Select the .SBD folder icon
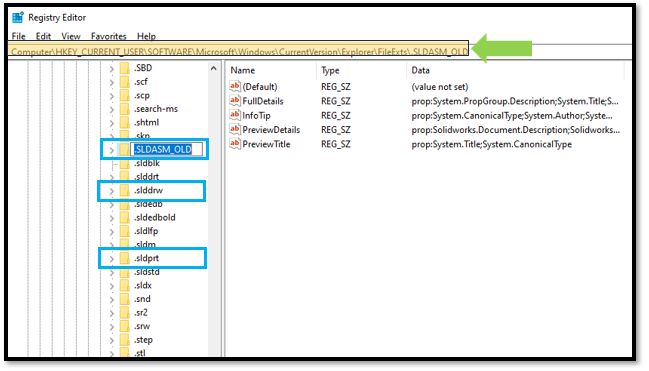Viewport: 649px width, 371px height. [x=125, y=68]
